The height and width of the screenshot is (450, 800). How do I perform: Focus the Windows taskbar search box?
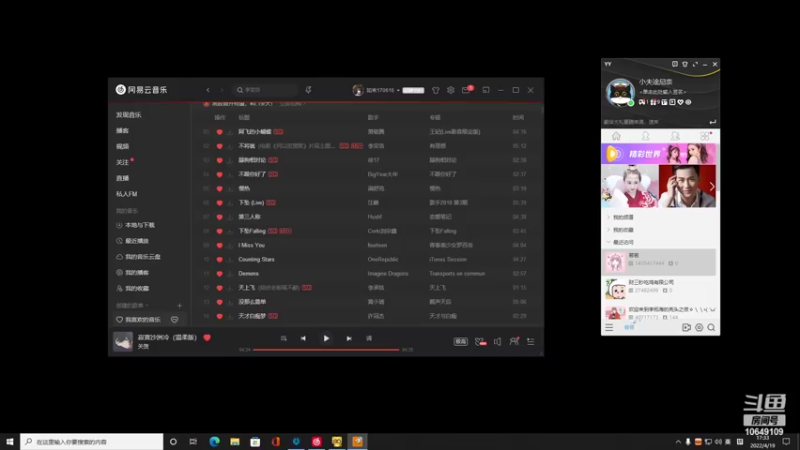coord(92,441)
